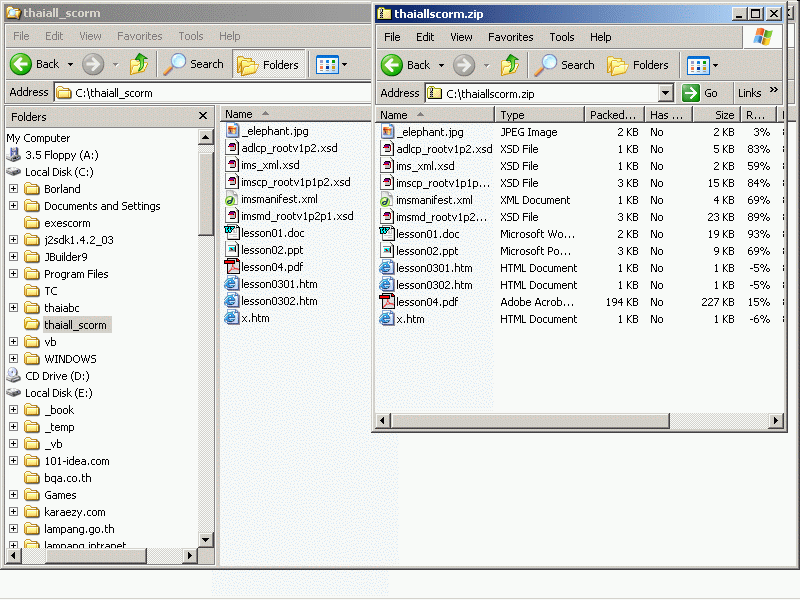Open the Tools menu in thaiall_scorm window
The image size is (800, 600).
pyautogui.click(x=190, y=36)
